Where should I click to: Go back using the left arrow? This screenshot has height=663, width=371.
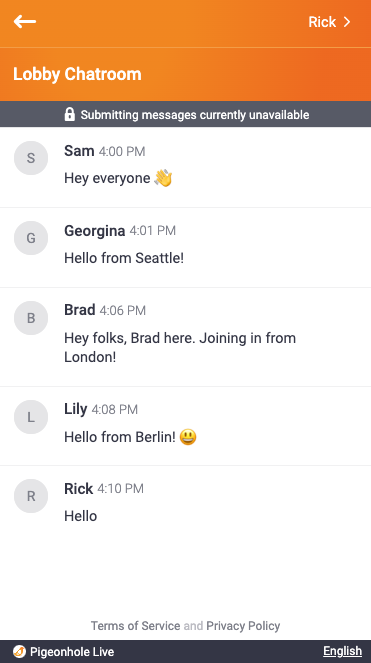coord(25,22)
